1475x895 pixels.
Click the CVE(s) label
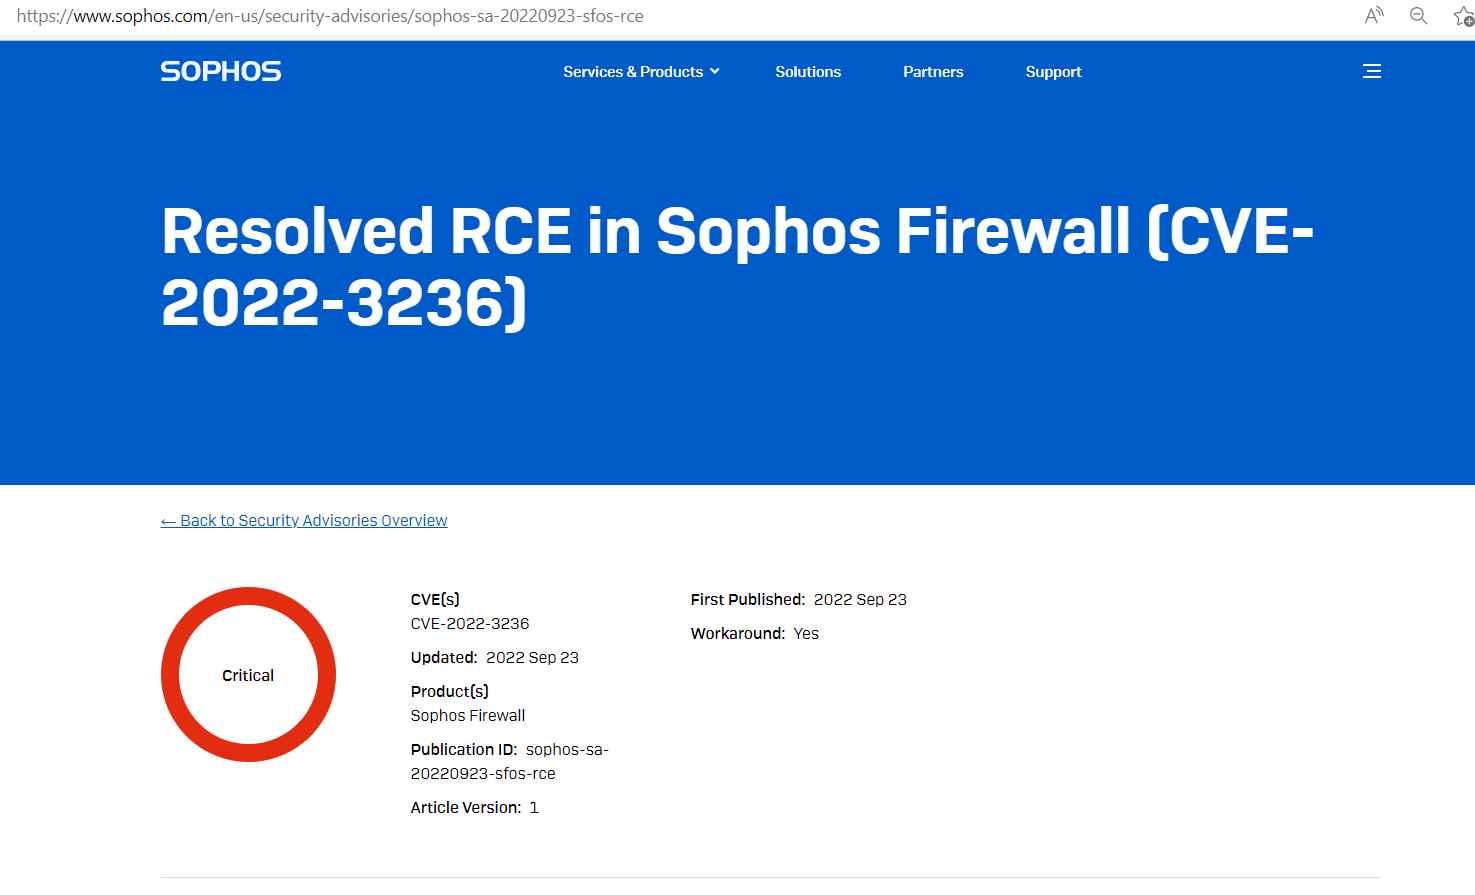pyautogui.click(x=435, y=600)
